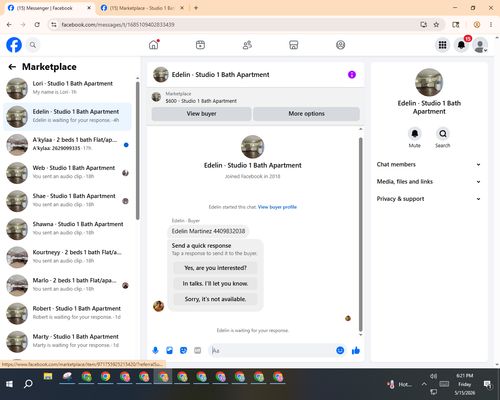Open the Friends icon in top nav

(247, 45)
